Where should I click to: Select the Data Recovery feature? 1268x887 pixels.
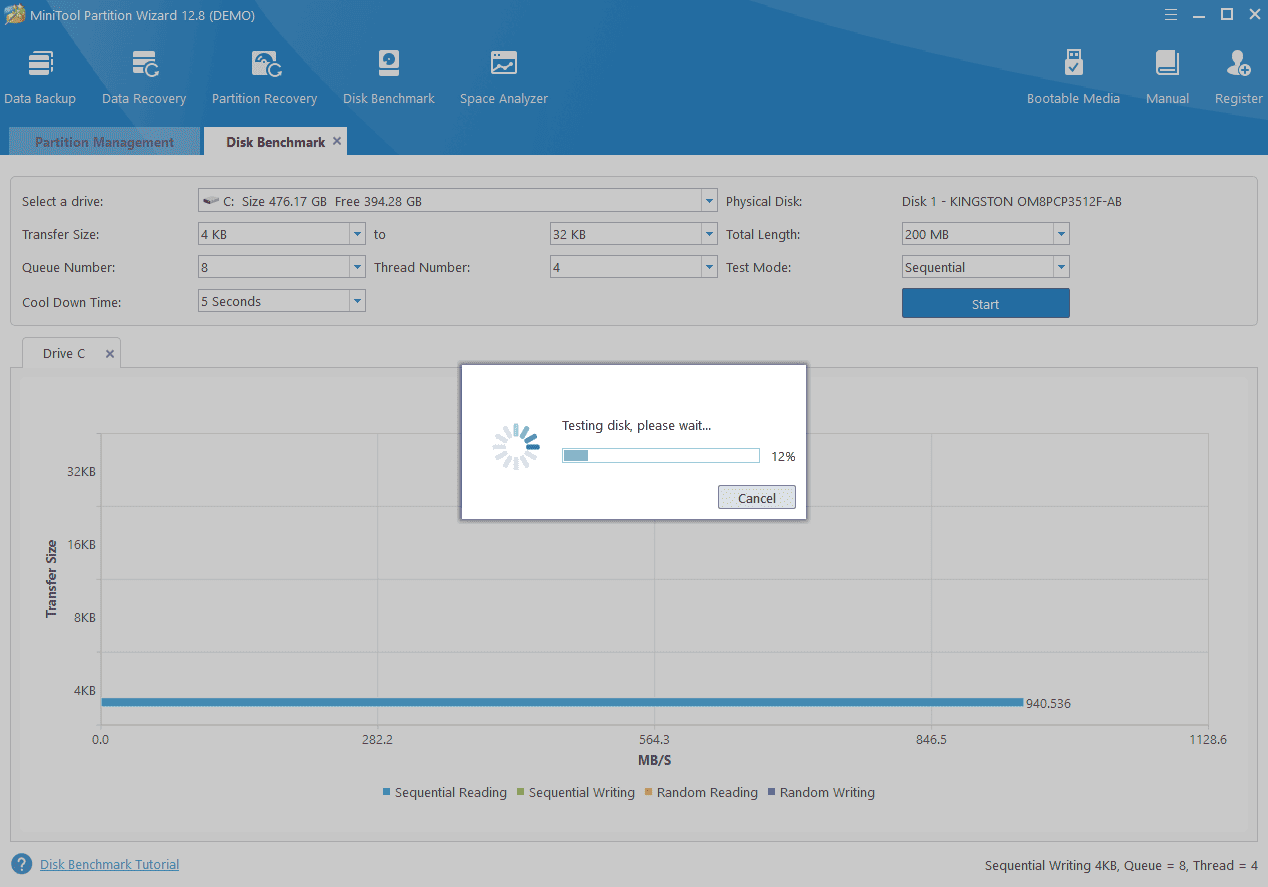click(x=143, y=75)
